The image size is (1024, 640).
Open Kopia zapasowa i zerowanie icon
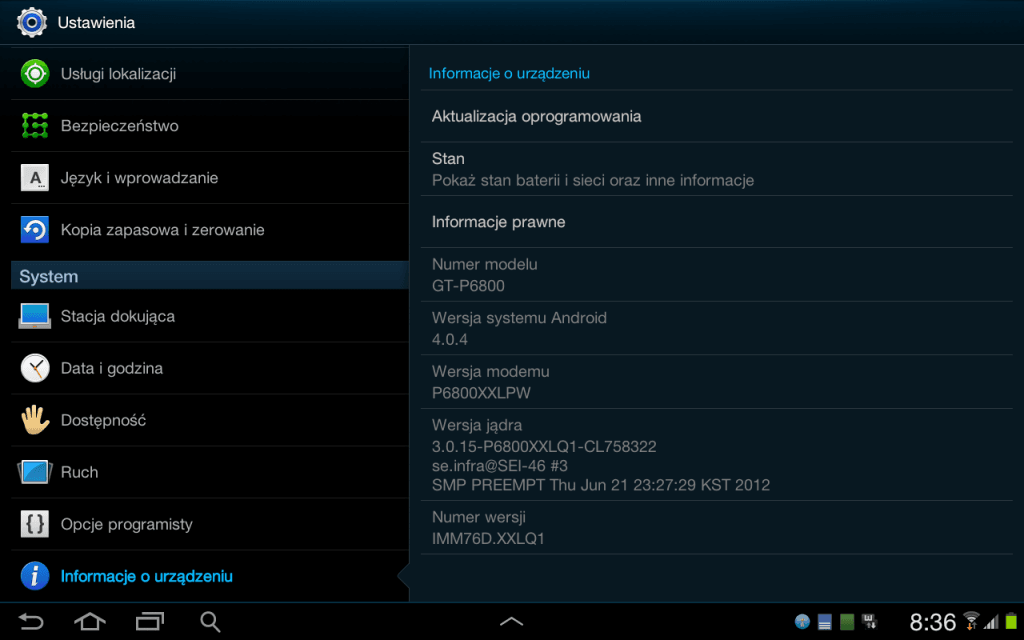click(35, 230)
